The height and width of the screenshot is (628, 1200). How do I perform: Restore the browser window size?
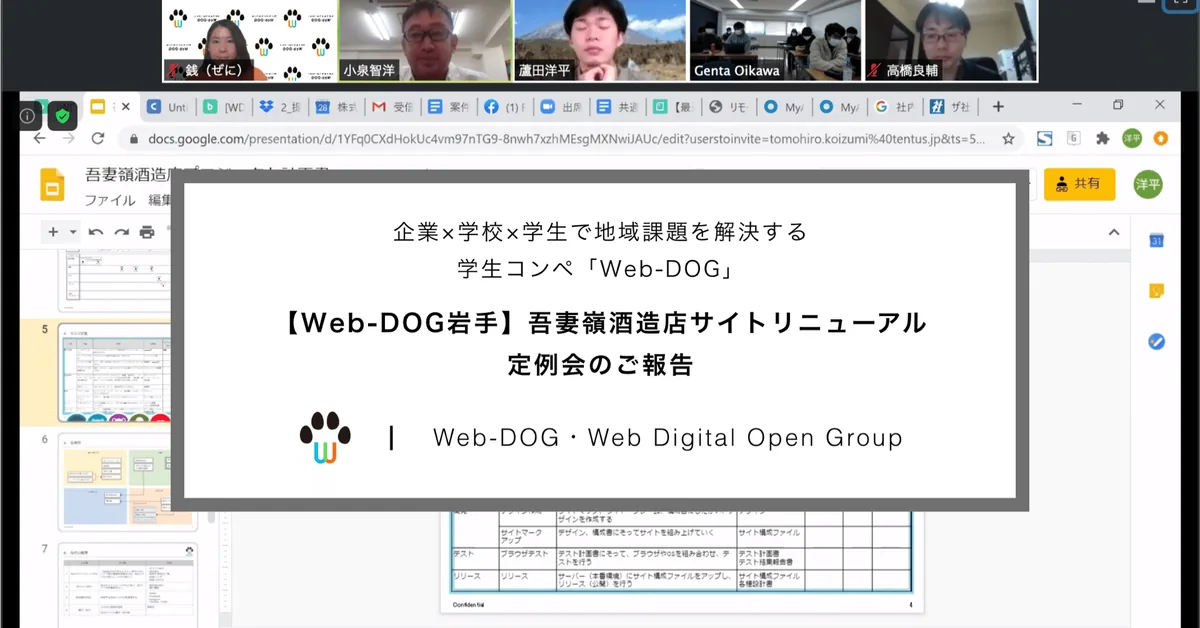[1118, 105]
